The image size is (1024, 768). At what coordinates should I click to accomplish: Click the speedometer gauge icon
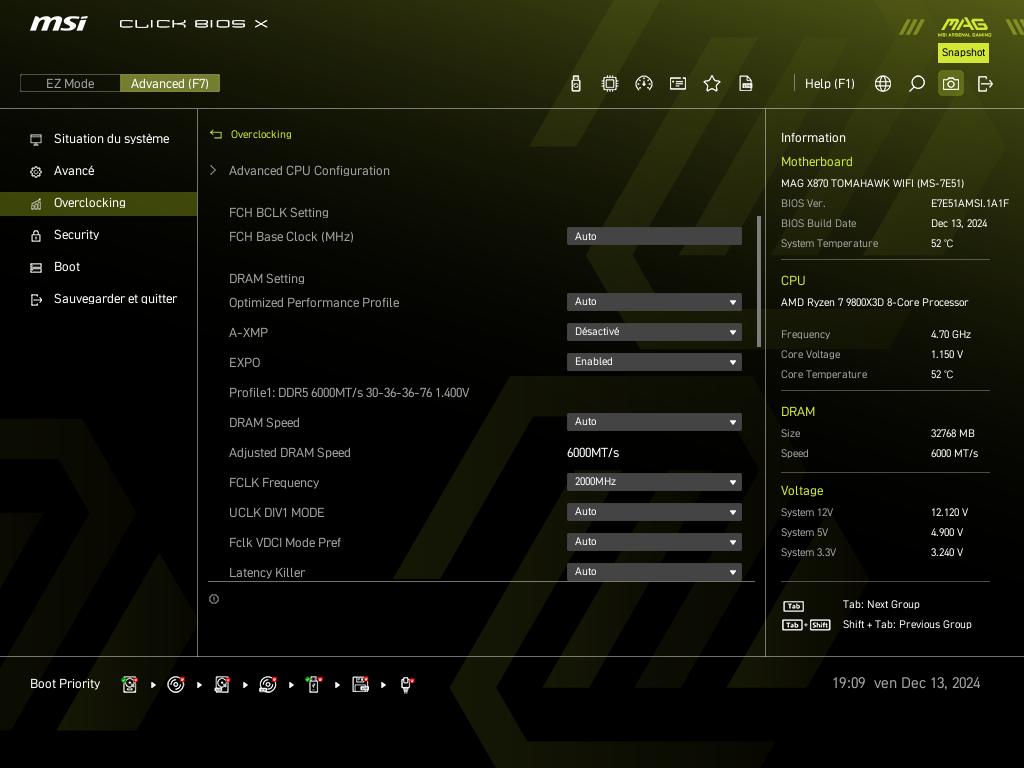tap(644, 84)
